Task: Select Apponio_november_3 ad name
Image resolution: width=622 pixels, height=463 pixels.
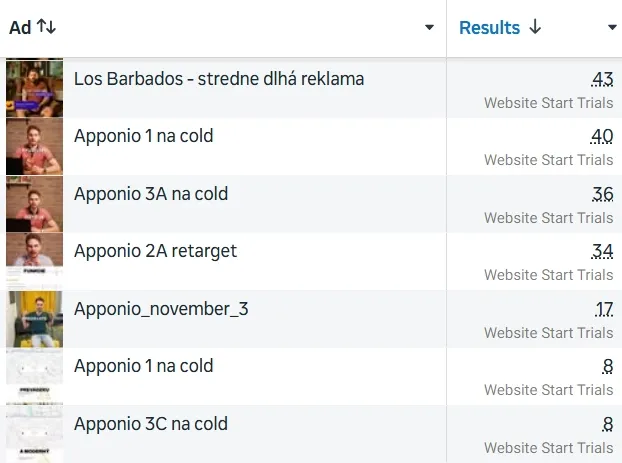Action: [161, 309]
